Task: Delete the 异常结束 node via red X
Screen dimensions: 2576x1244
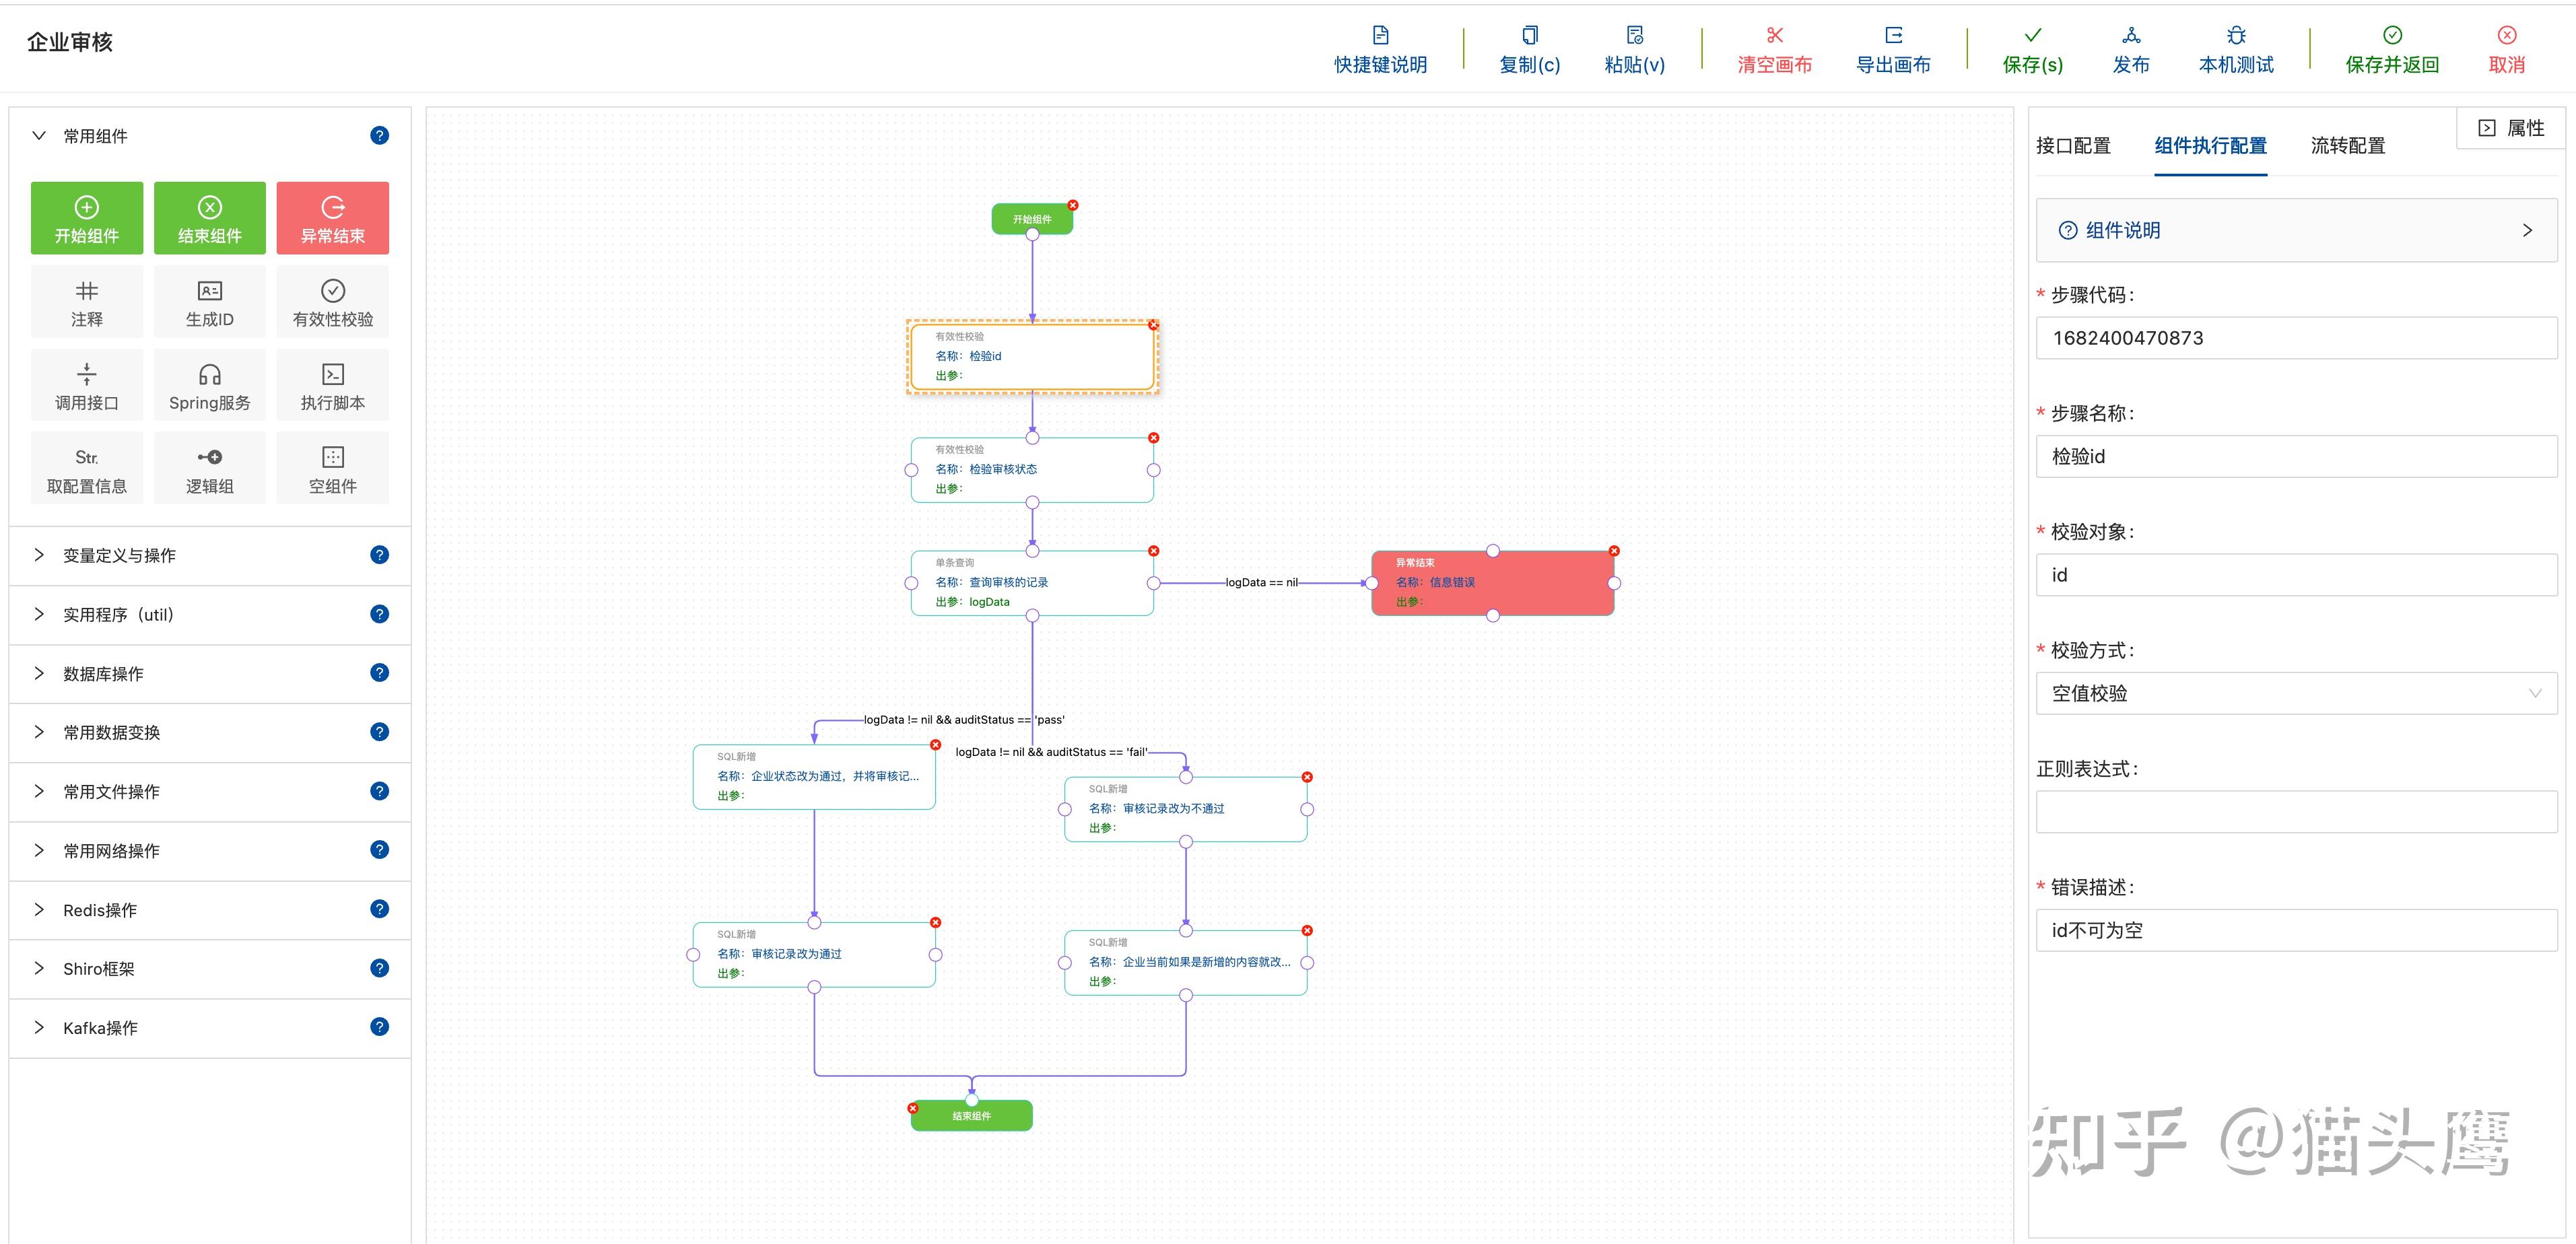Action: coord(1614,551)
